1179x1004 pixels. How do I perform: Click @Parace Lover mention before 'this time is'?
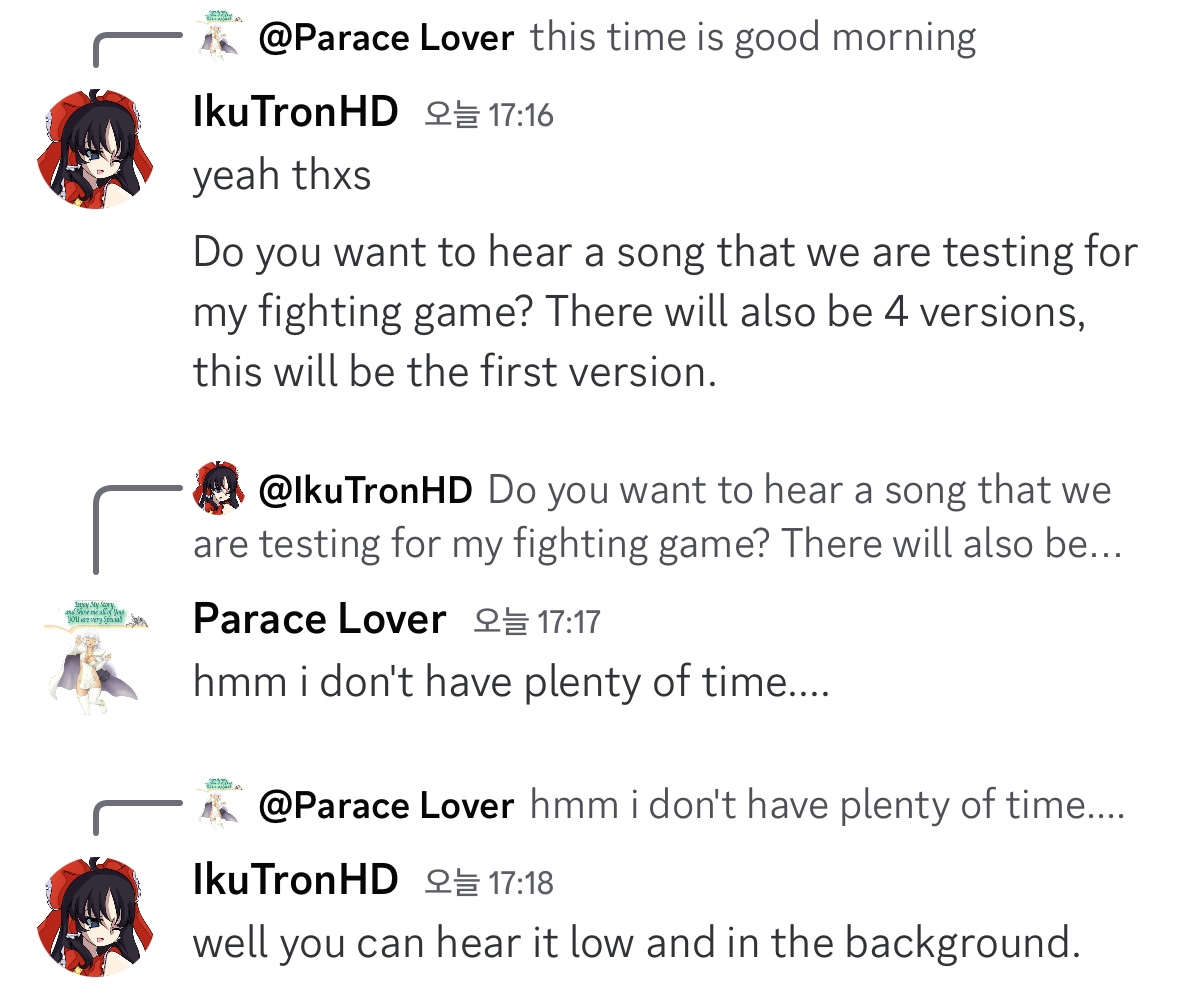tap(386, 38)
